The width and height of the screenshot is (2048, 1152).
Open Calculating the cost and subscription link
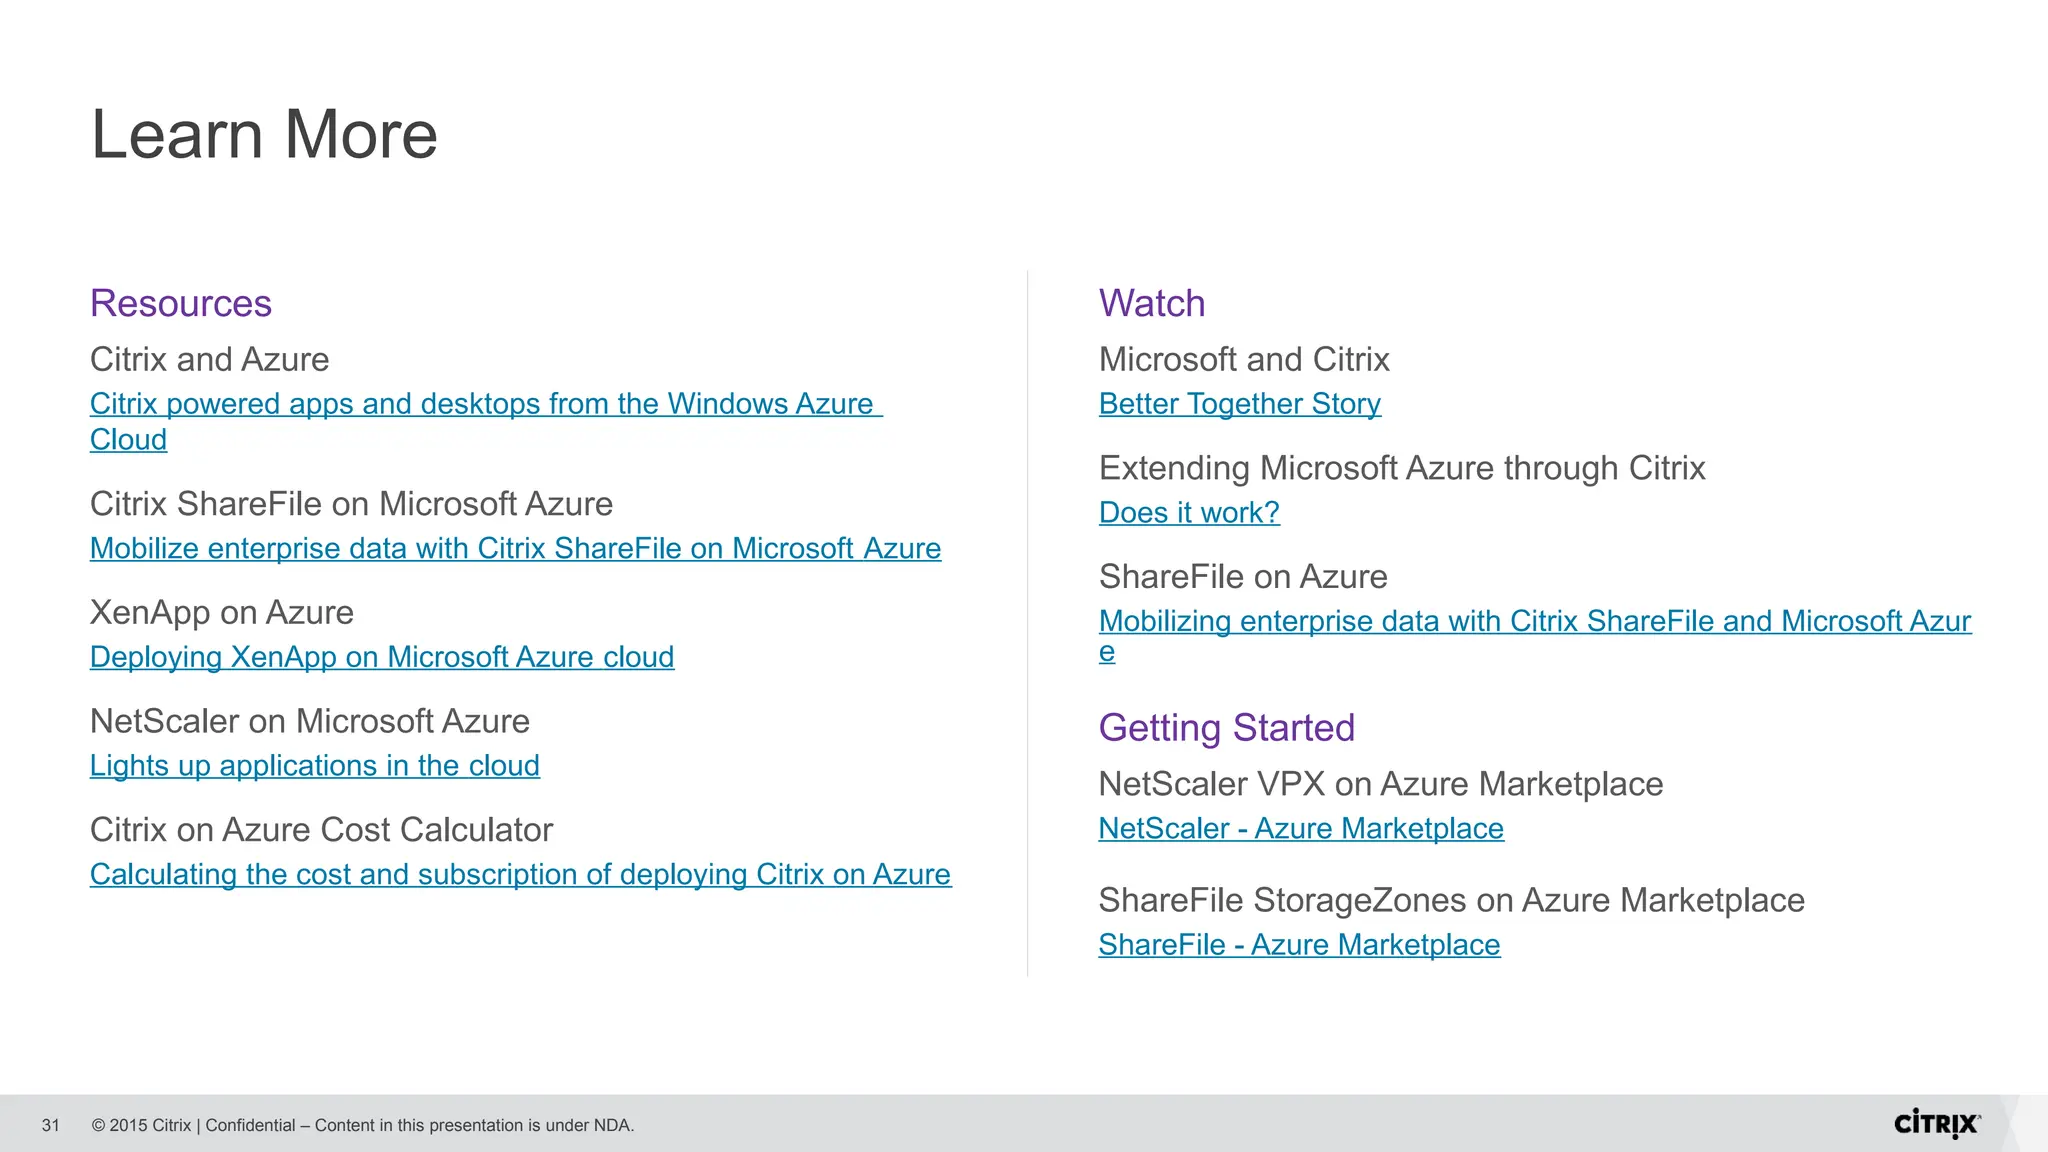click(520, 874)
